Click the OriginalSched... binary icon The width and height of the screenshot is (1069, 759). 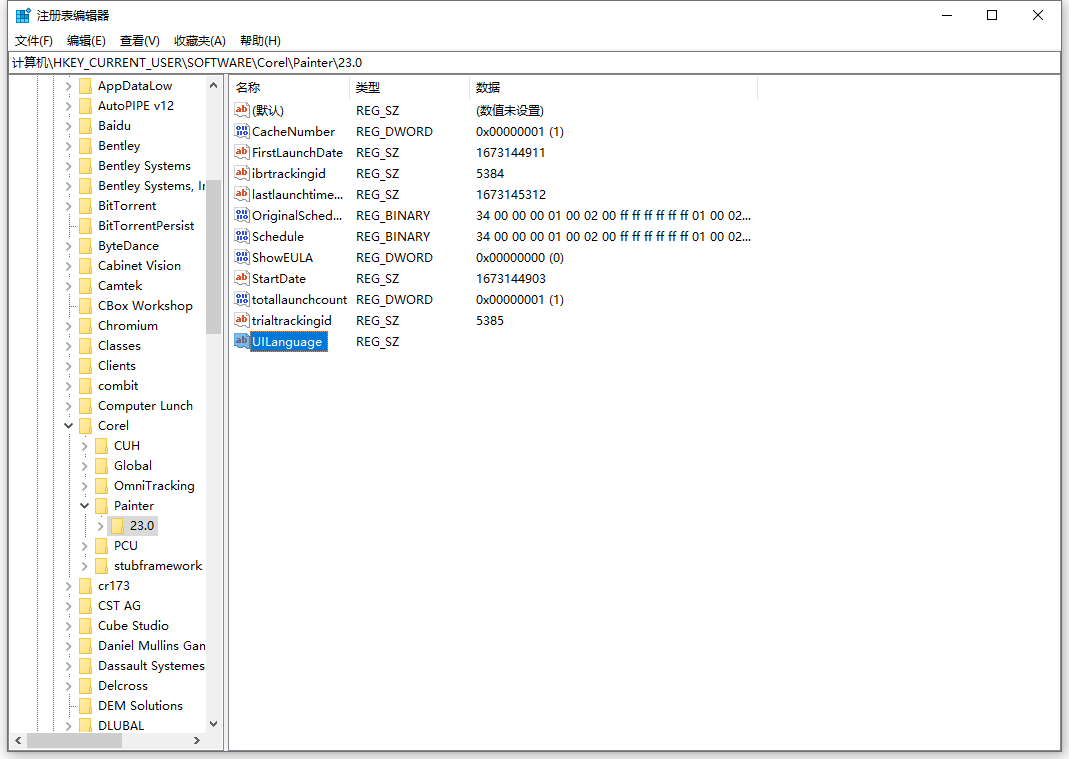(241, 215)
